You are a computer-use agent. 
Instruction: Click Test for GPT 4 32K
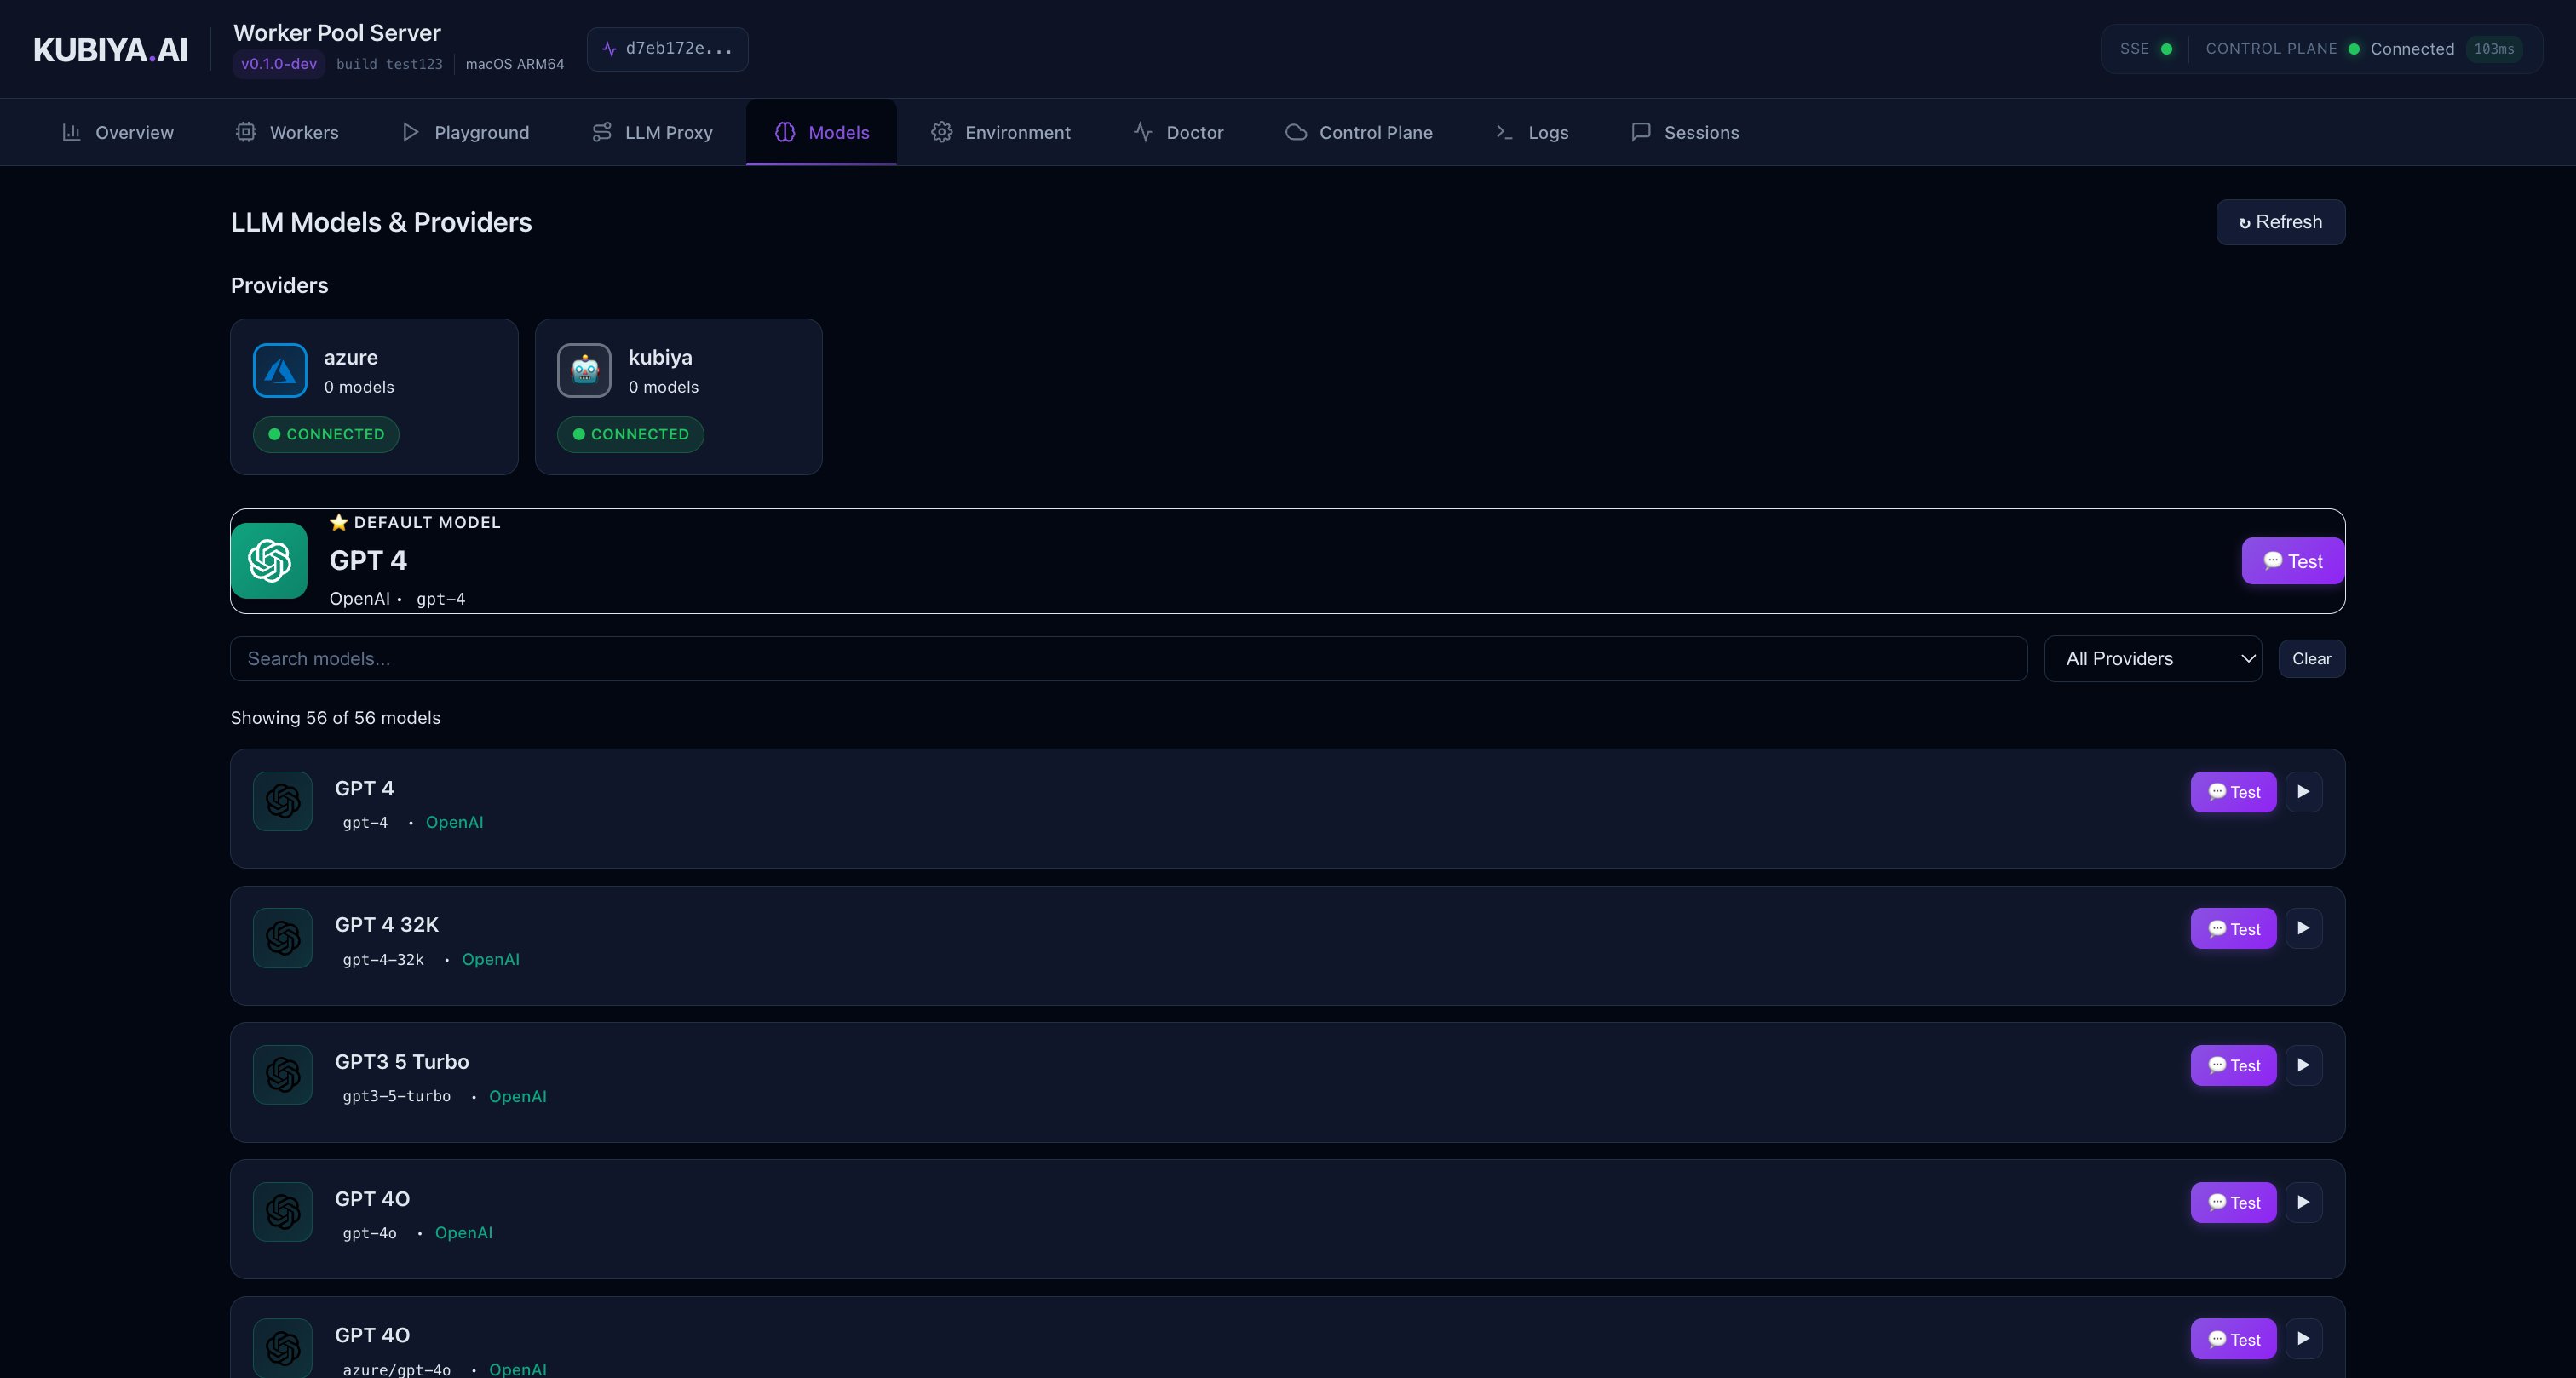tap(2233, 929)
